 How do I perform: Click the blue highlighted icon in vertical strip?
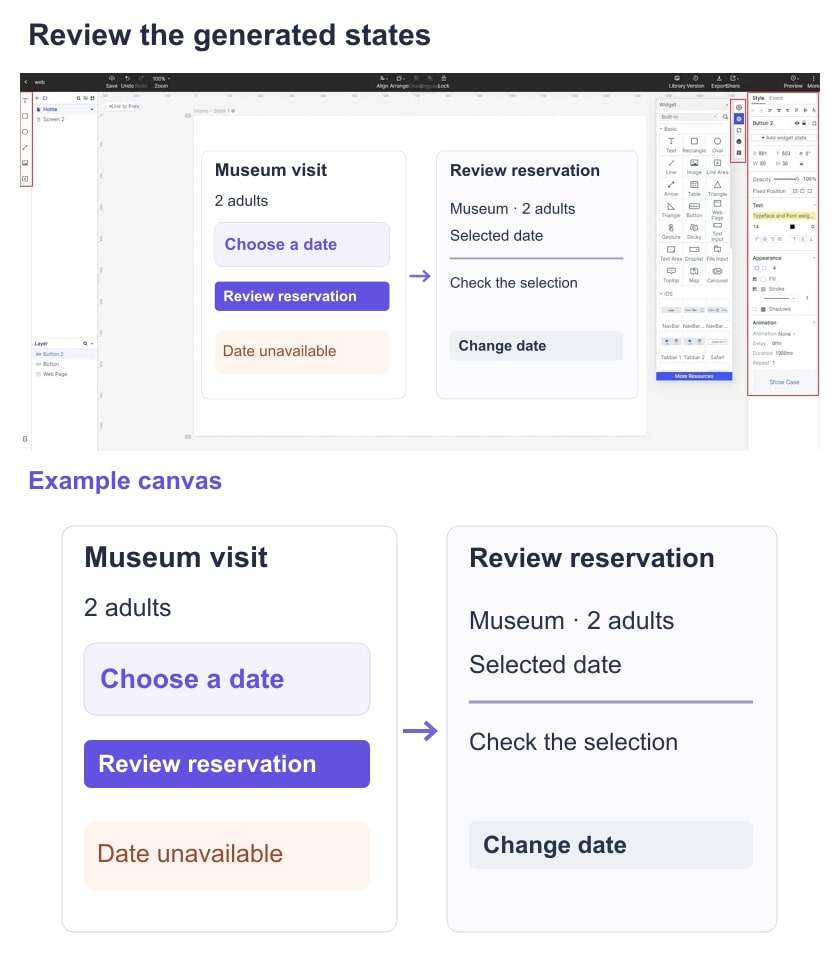point(739,119)
